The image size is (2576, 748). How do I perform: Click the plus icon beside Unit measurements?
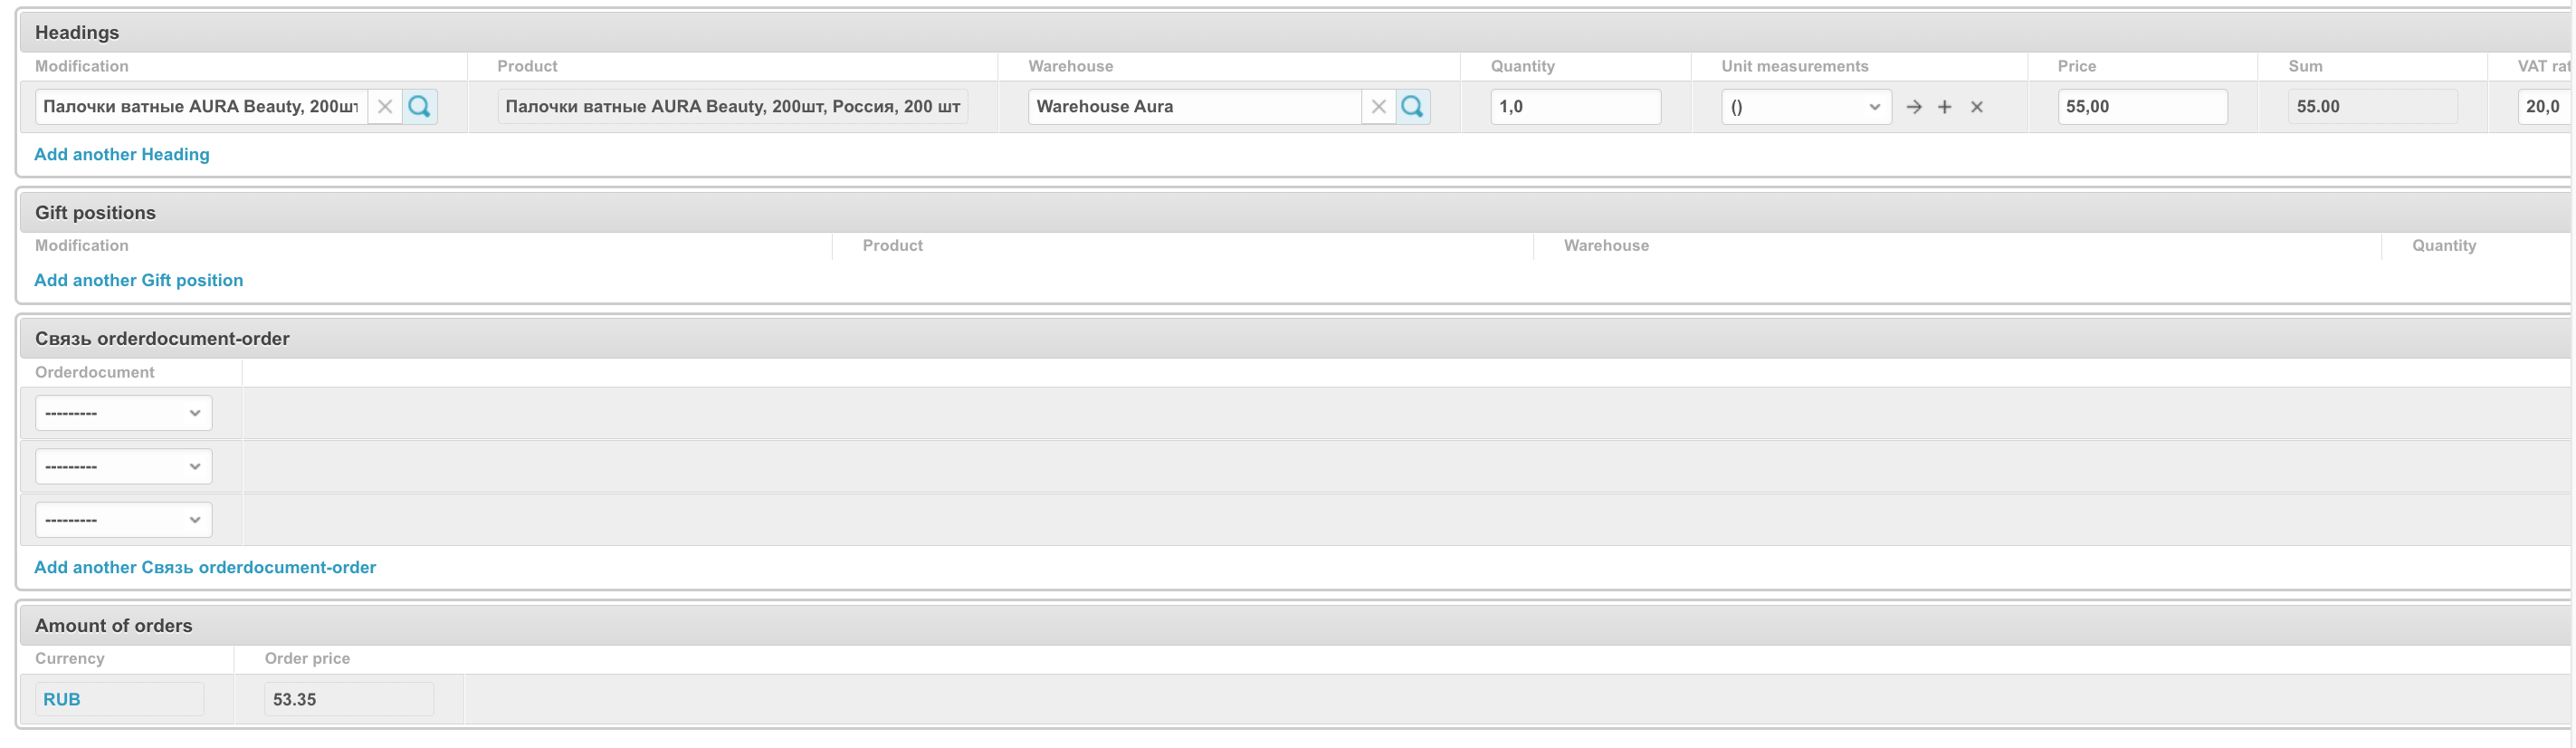[1944, 107]
